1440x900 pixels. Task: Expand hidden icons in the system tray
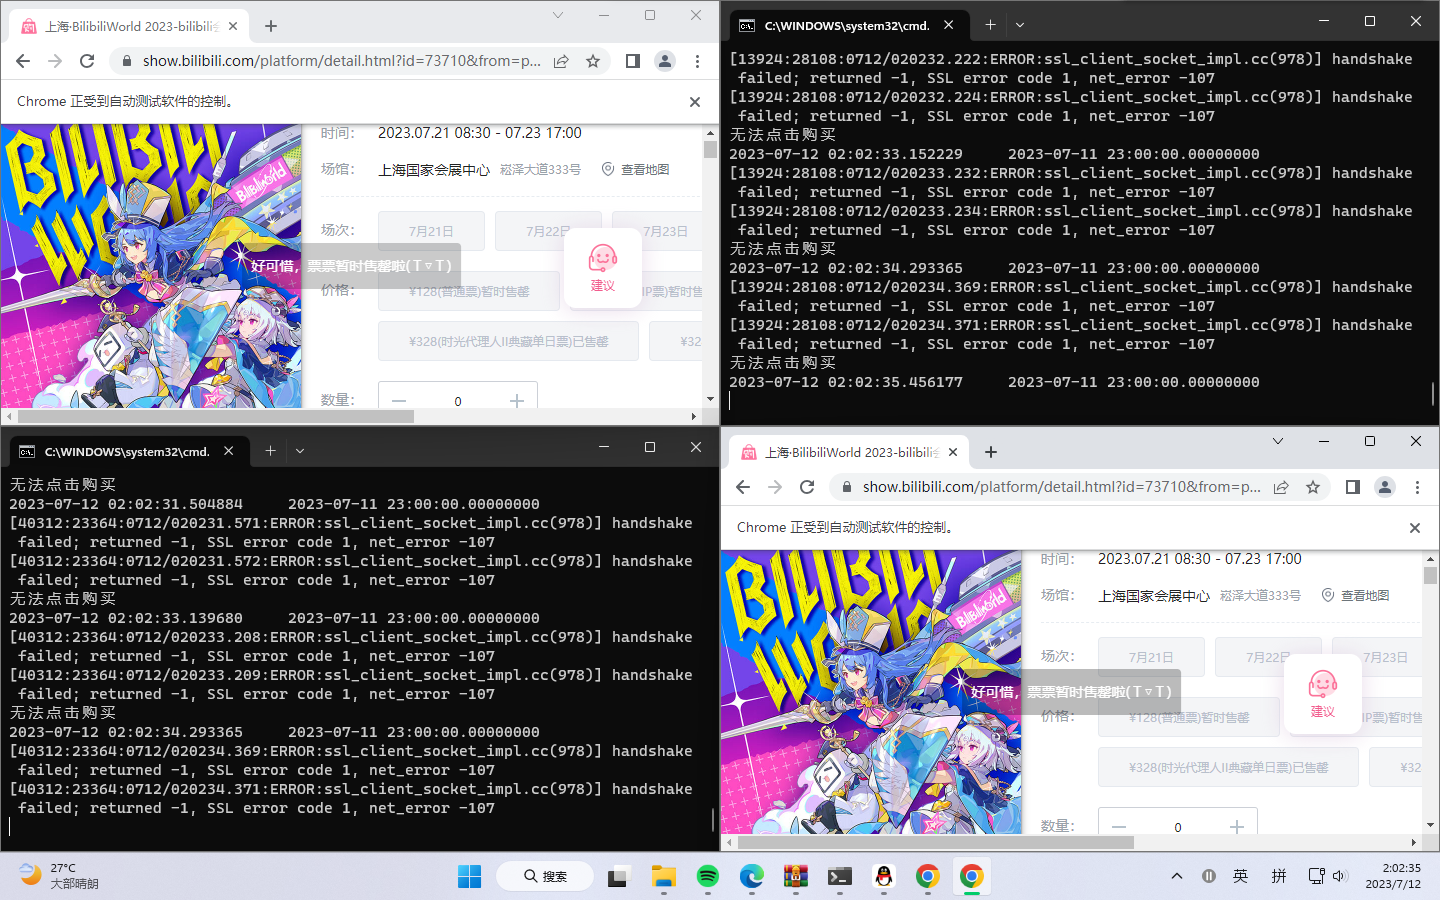[1177, 876]
